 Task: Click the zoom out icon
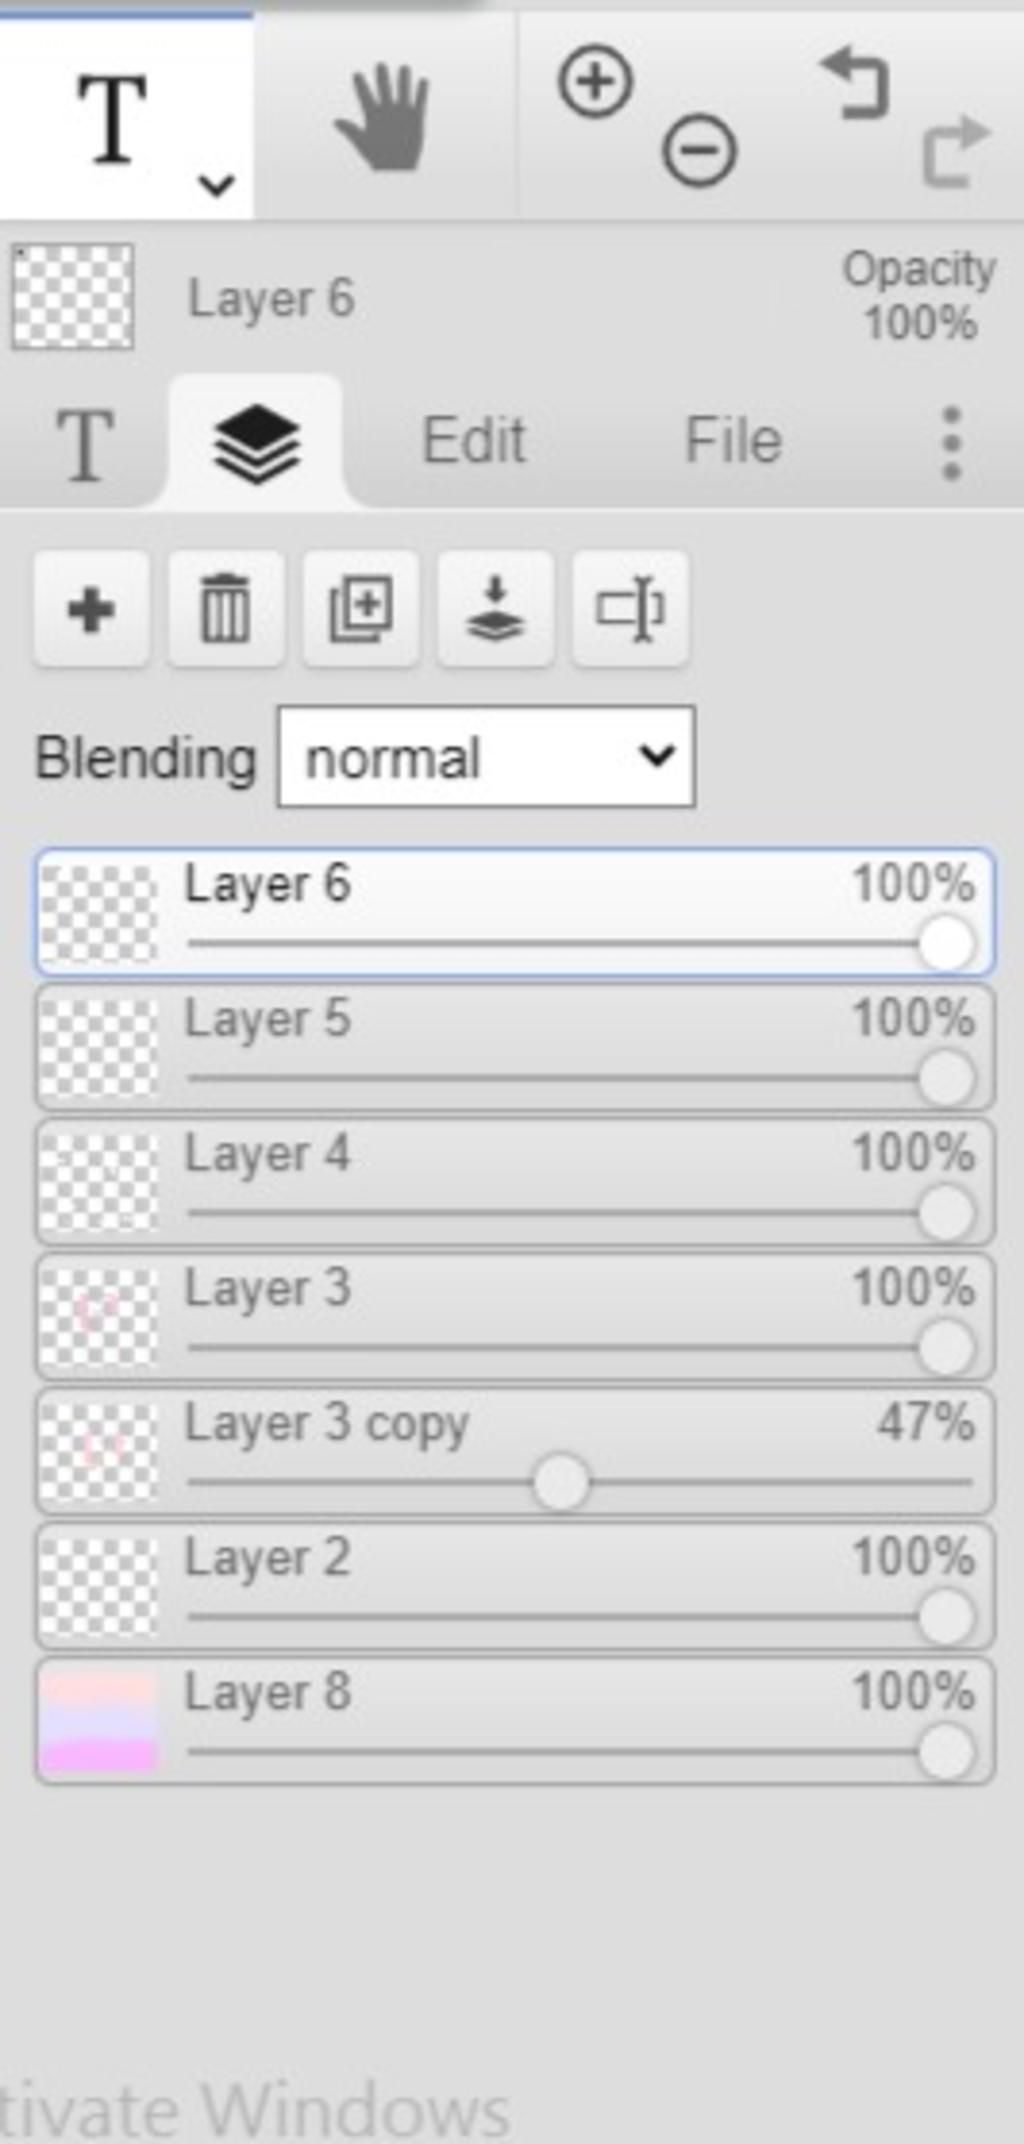coord(699,151)
